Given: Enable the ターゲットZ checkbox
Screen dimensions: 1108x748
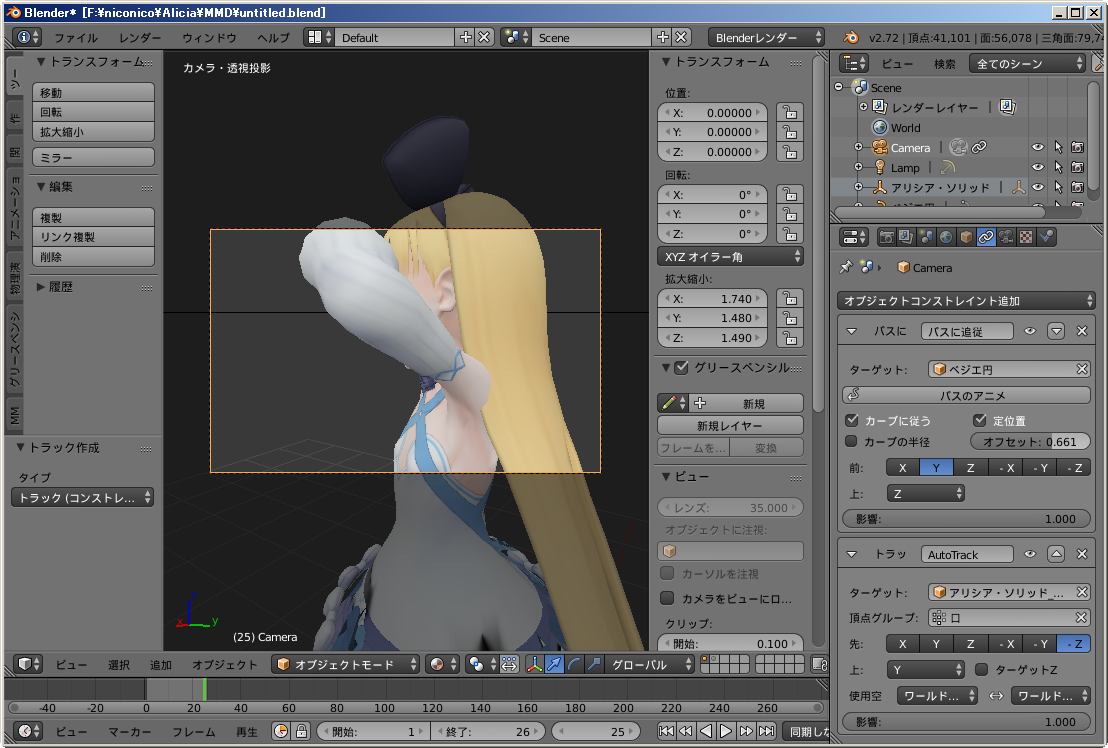Looking at the screenshot, I should point(982,668).
